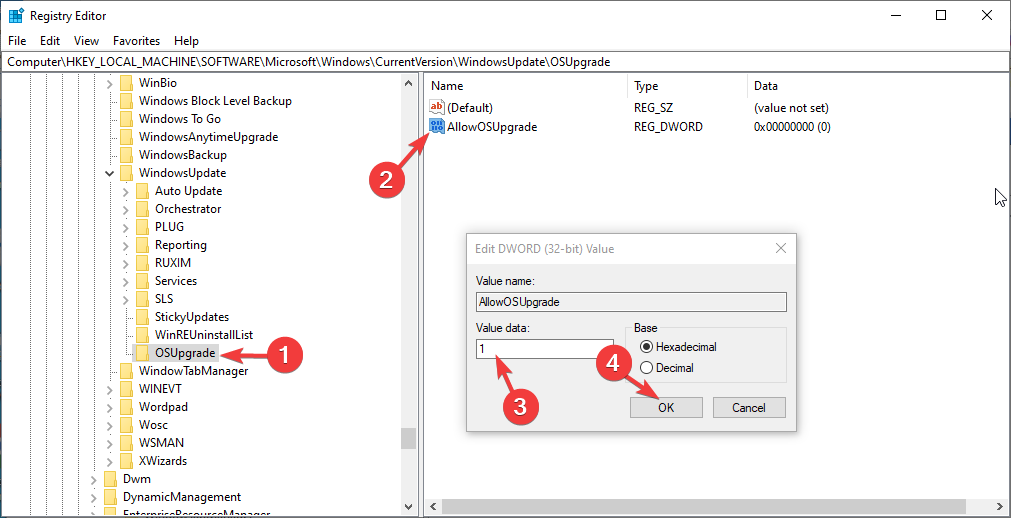Select the DynamicManagement tree item
1011x518 pixels.
point(182,497)
